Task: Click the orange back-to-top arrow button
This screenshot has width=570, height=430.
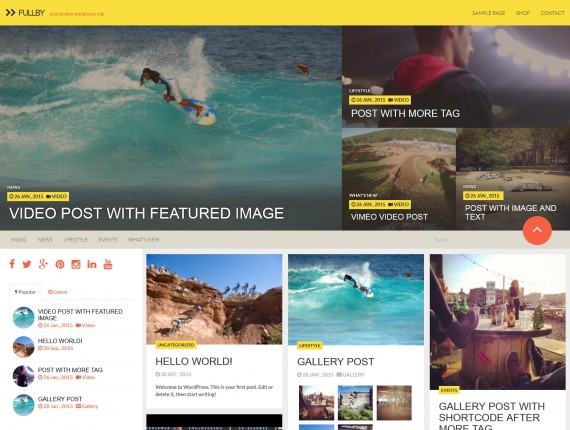Action: click(x=537, y=230)
